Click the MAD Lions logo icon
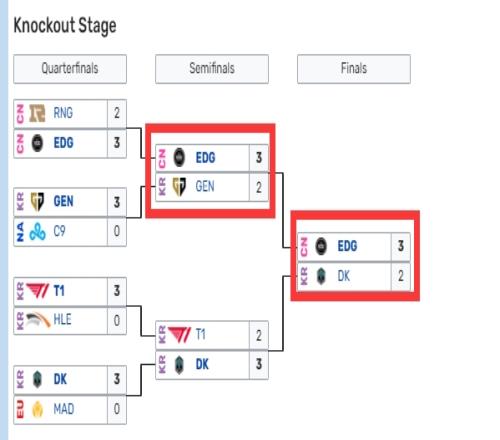Image resolution: width=500 pixels, height=440 pixels. (x=37, y=409)
